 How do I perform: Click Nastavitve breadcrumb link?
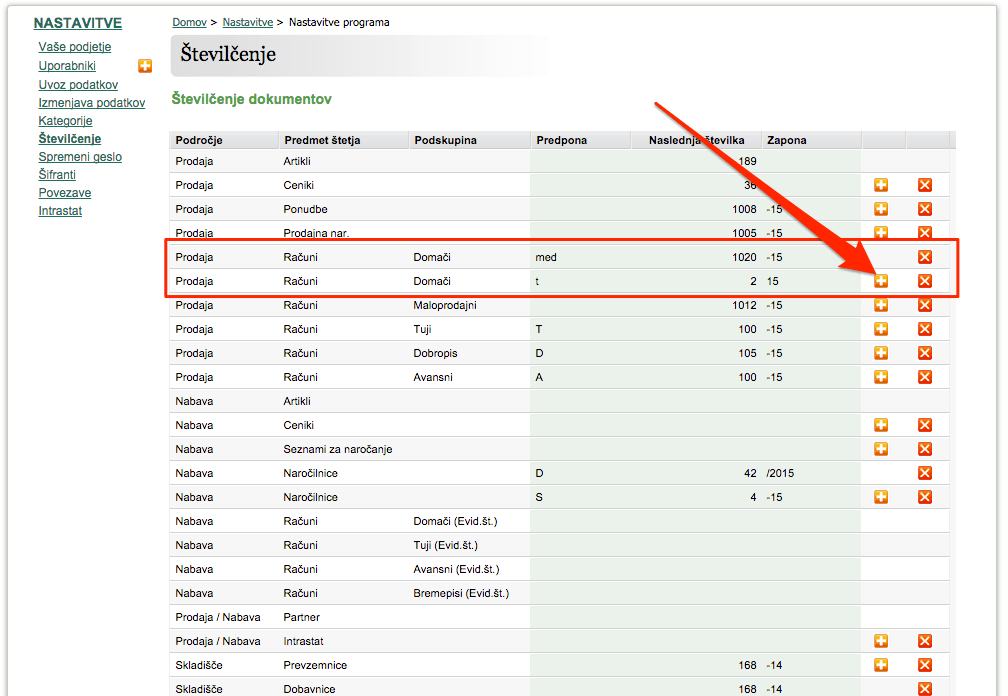[x=248, y=22]
